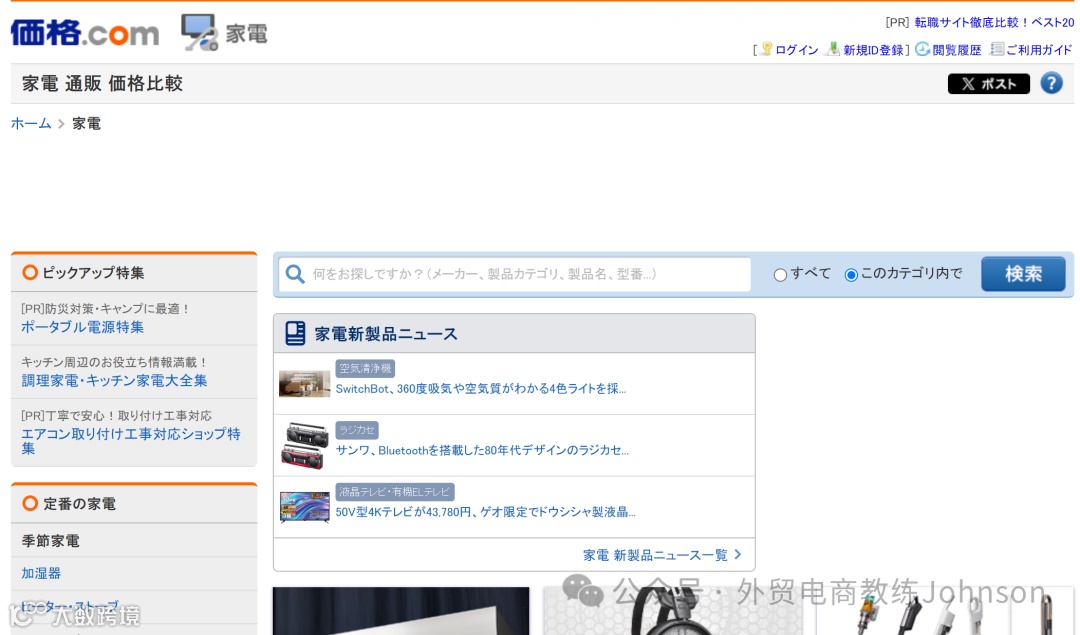Open the ログイン link
Image resolution: width=1080 pixels, height=635 pixels.
[796, 50]
